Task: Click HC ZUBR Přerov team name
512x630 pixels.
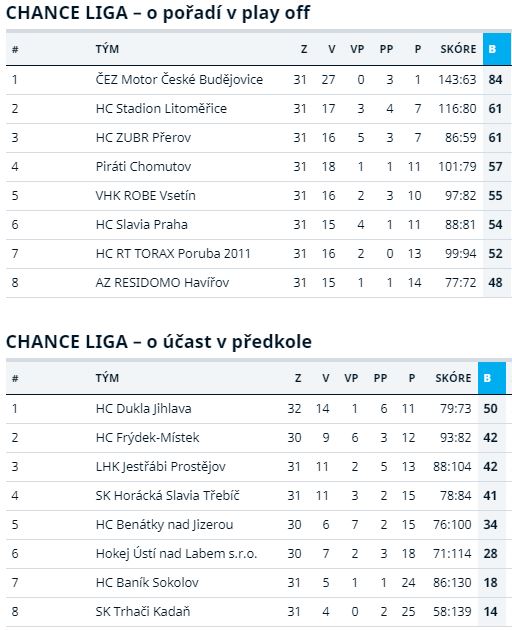Action: [x=143, y=137]
